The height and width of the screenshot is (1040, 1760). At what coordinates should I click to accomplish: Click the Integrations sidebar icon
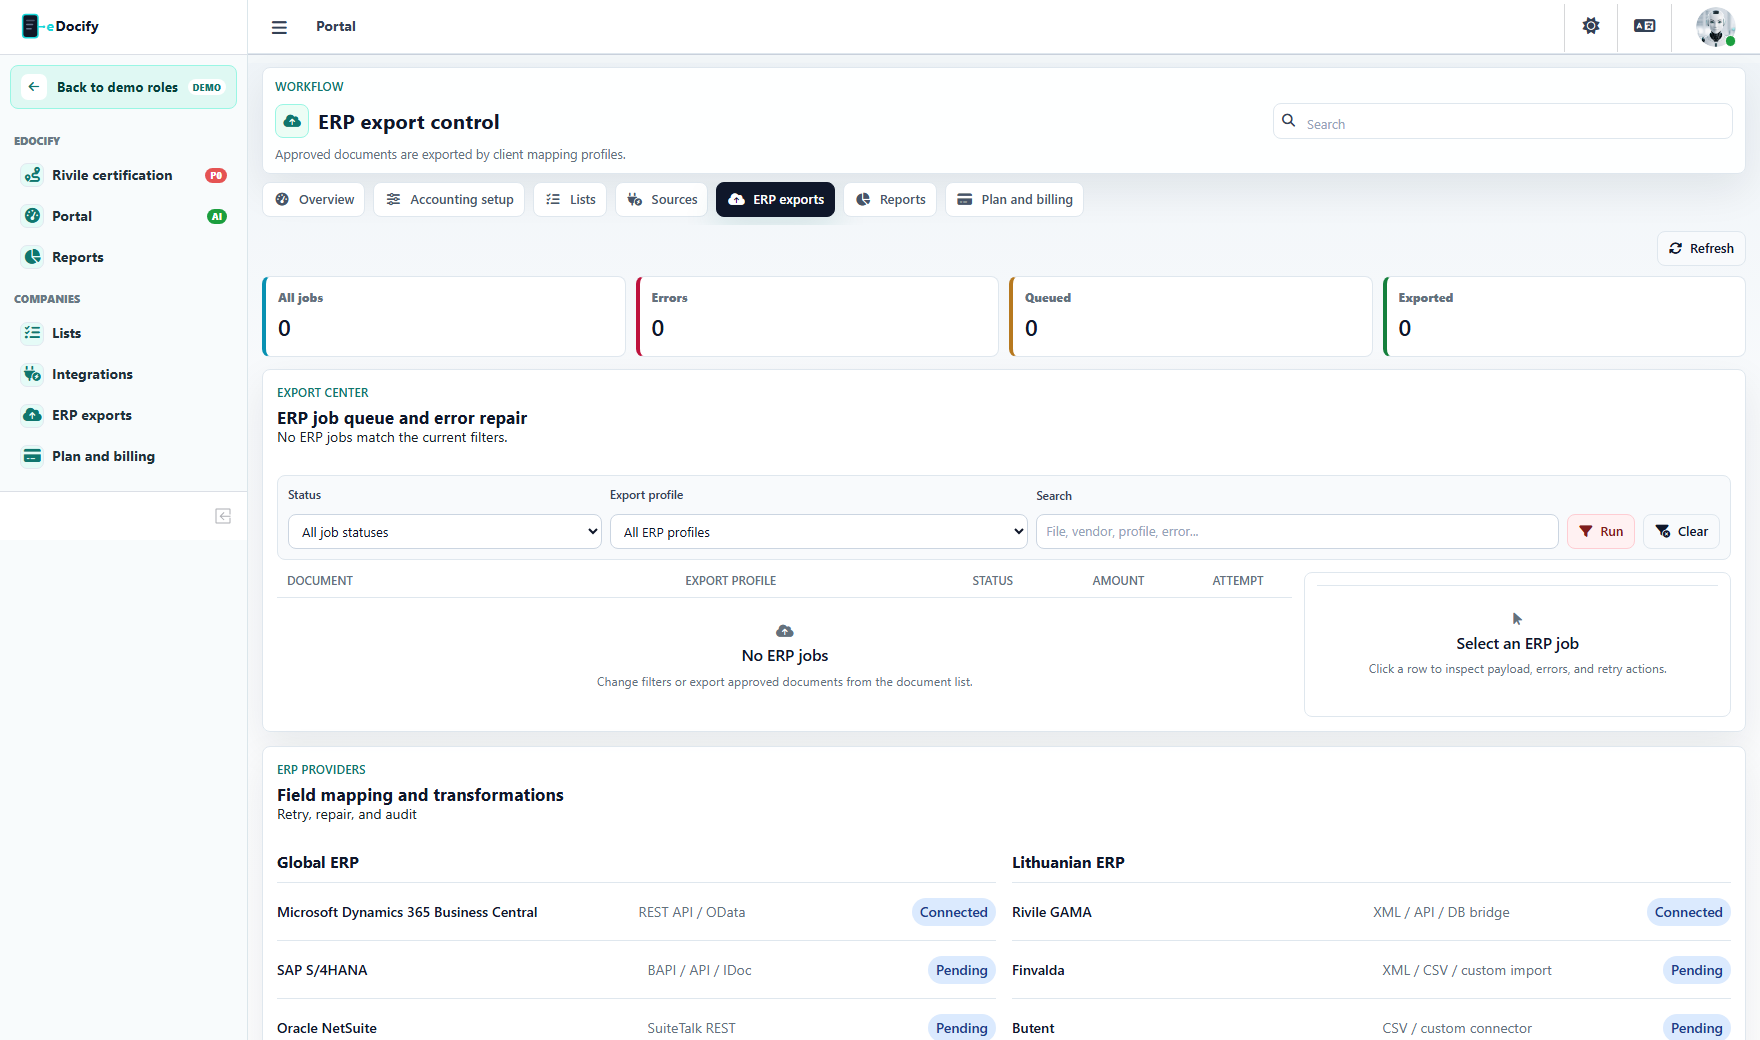[33, 374]
